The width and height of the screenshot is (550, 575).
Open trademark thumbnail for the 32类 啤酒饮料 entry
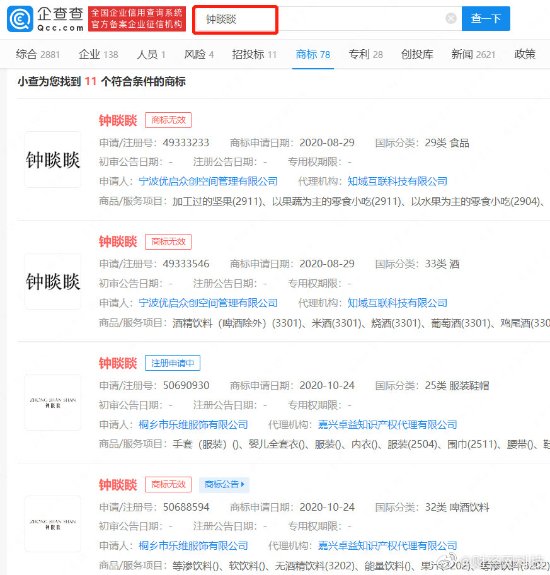click(53, 524)
